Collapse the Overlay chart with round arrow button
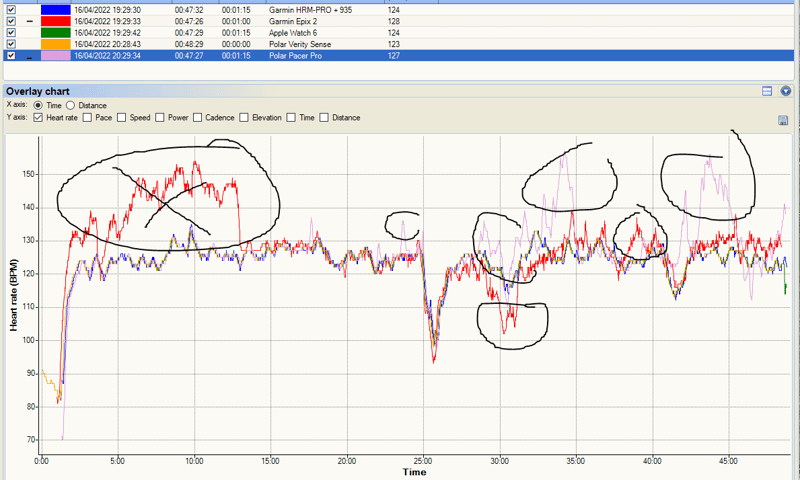This screenshot has height=480, width=800. pyautogui.click(x=786, y=91)
